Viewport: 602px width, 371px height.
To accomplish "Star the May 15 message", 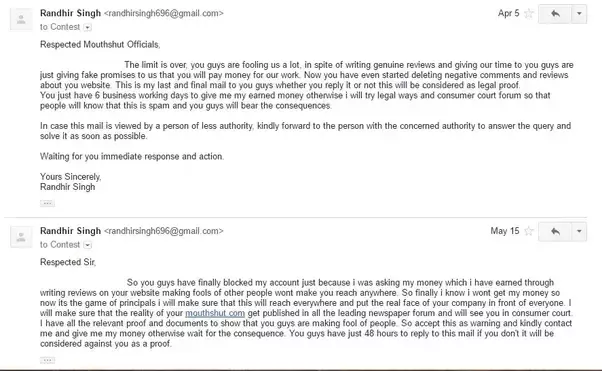I will (529, 231).
